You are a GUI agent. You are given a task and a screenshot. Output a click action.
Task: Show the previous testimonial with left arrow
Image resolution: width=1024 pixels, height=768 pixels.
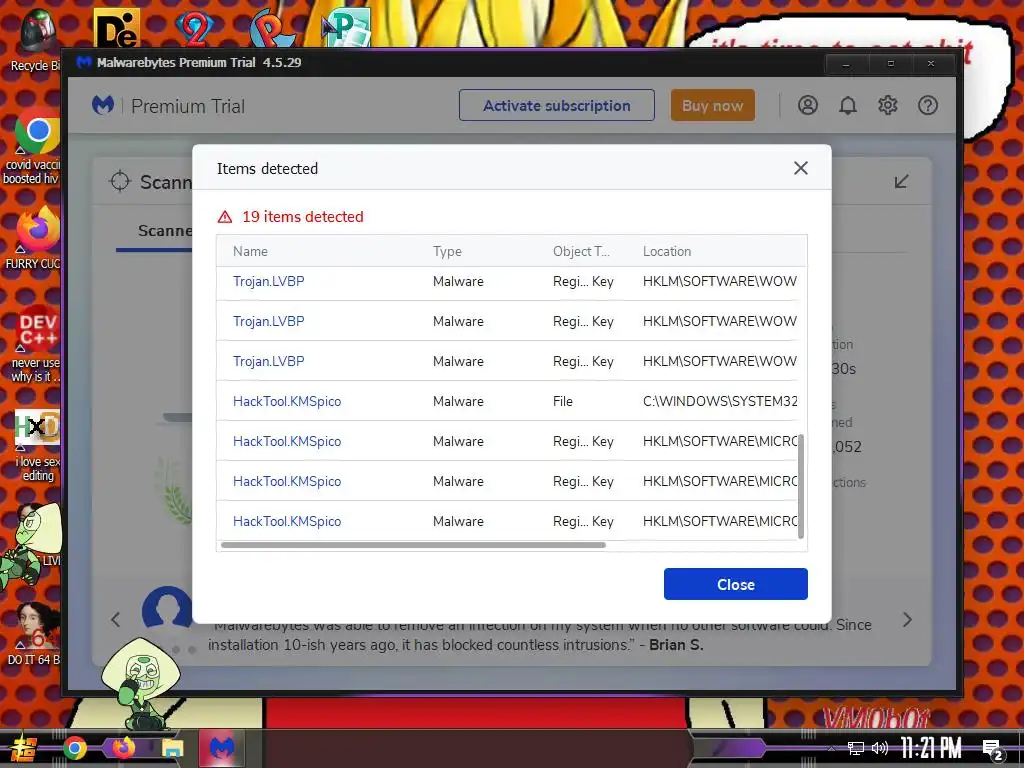pos(116,619)
